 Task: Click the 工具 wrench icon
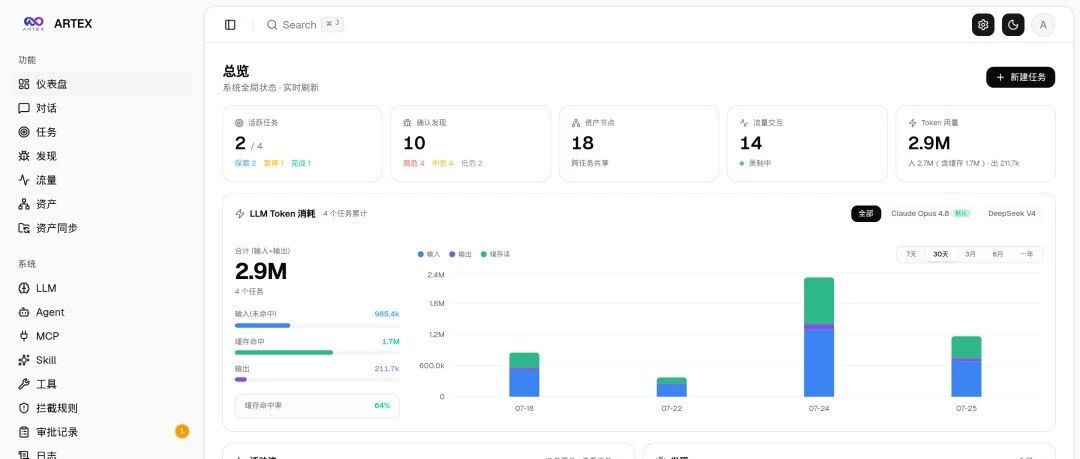click(x=24, y=384)
